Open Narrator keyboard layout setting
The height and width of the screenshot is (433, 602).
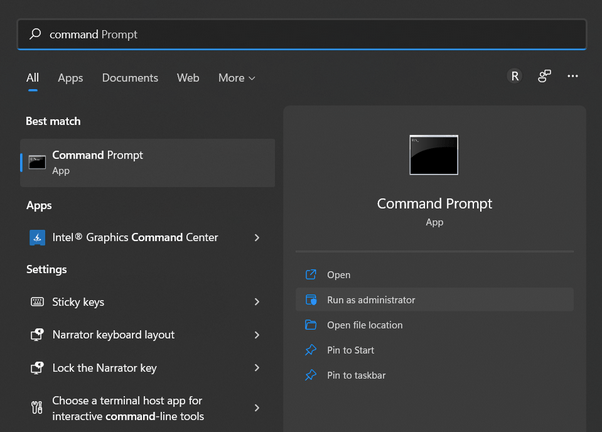[147, 335]
